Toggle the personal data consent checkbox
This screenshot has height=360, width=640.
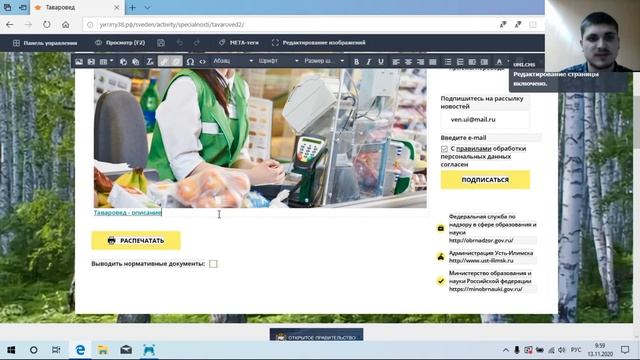(444, 149)
